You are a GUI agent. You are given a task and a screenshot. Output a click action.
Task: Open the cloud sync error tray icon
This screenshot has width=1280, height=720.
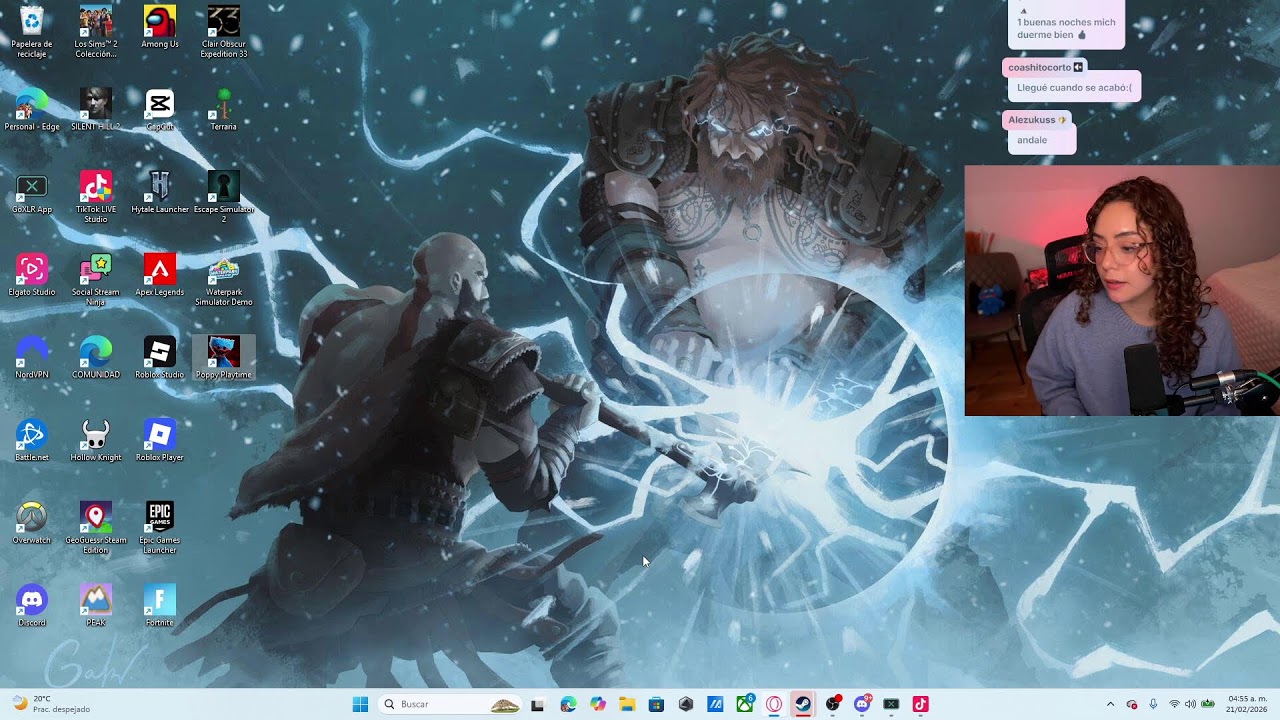tap(1132, 704)
